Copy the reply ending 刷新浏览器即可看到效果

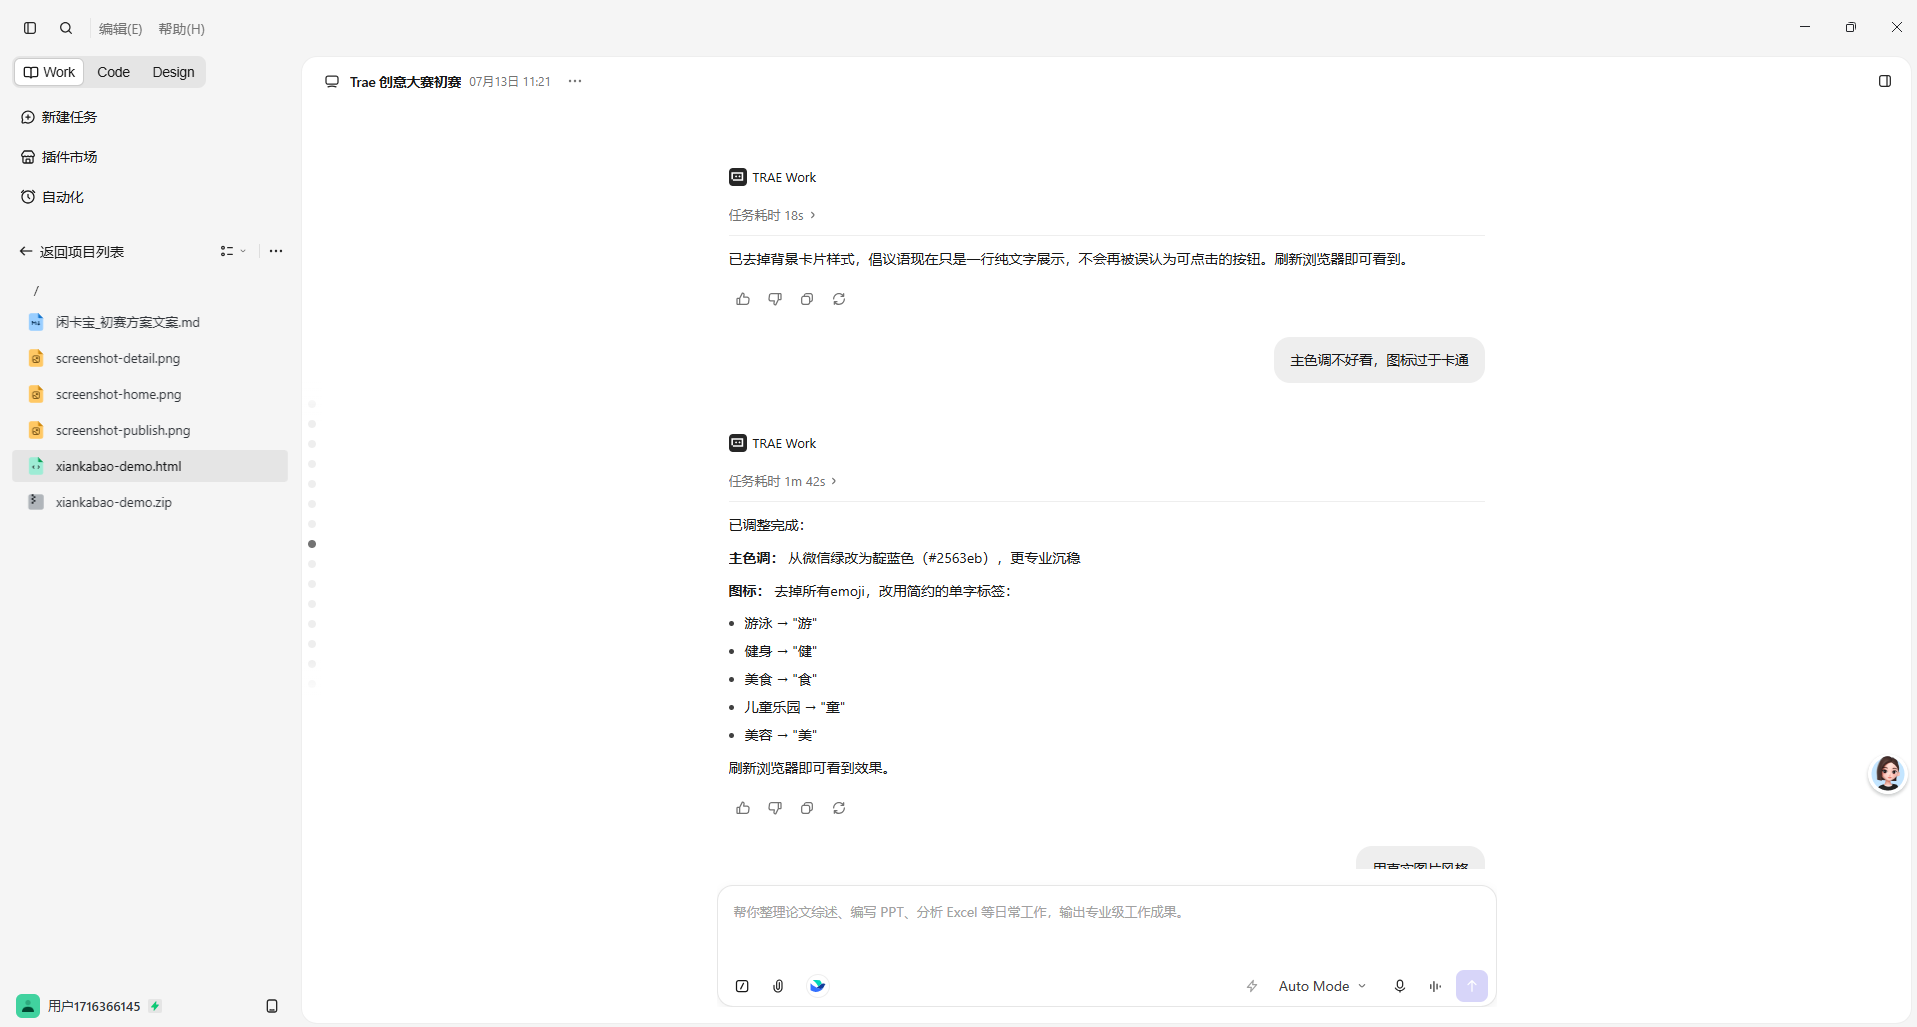pos(807,808)
